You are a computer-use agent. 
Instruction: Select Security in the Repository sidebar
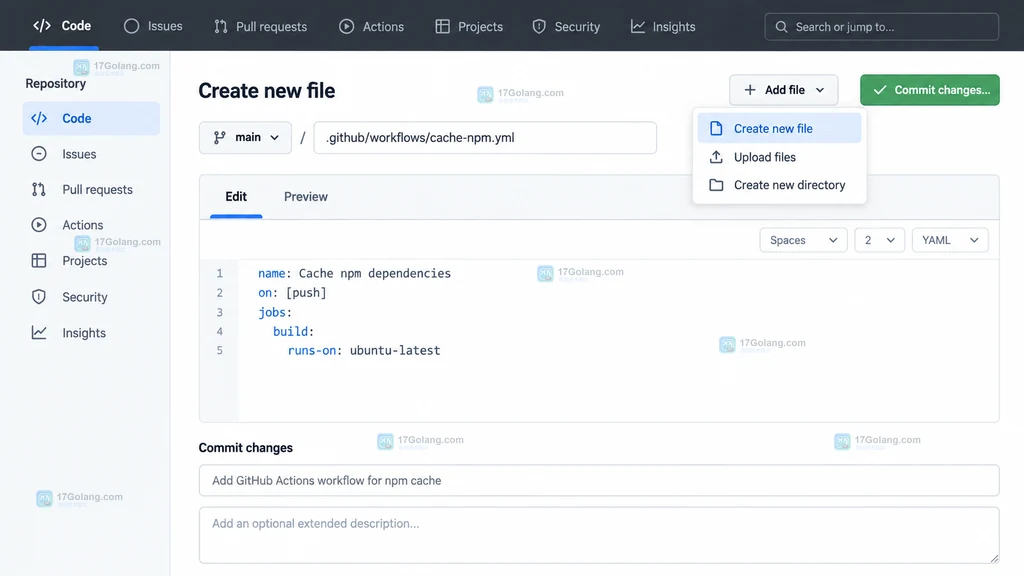pyautogui.click(x=91, y=296)
